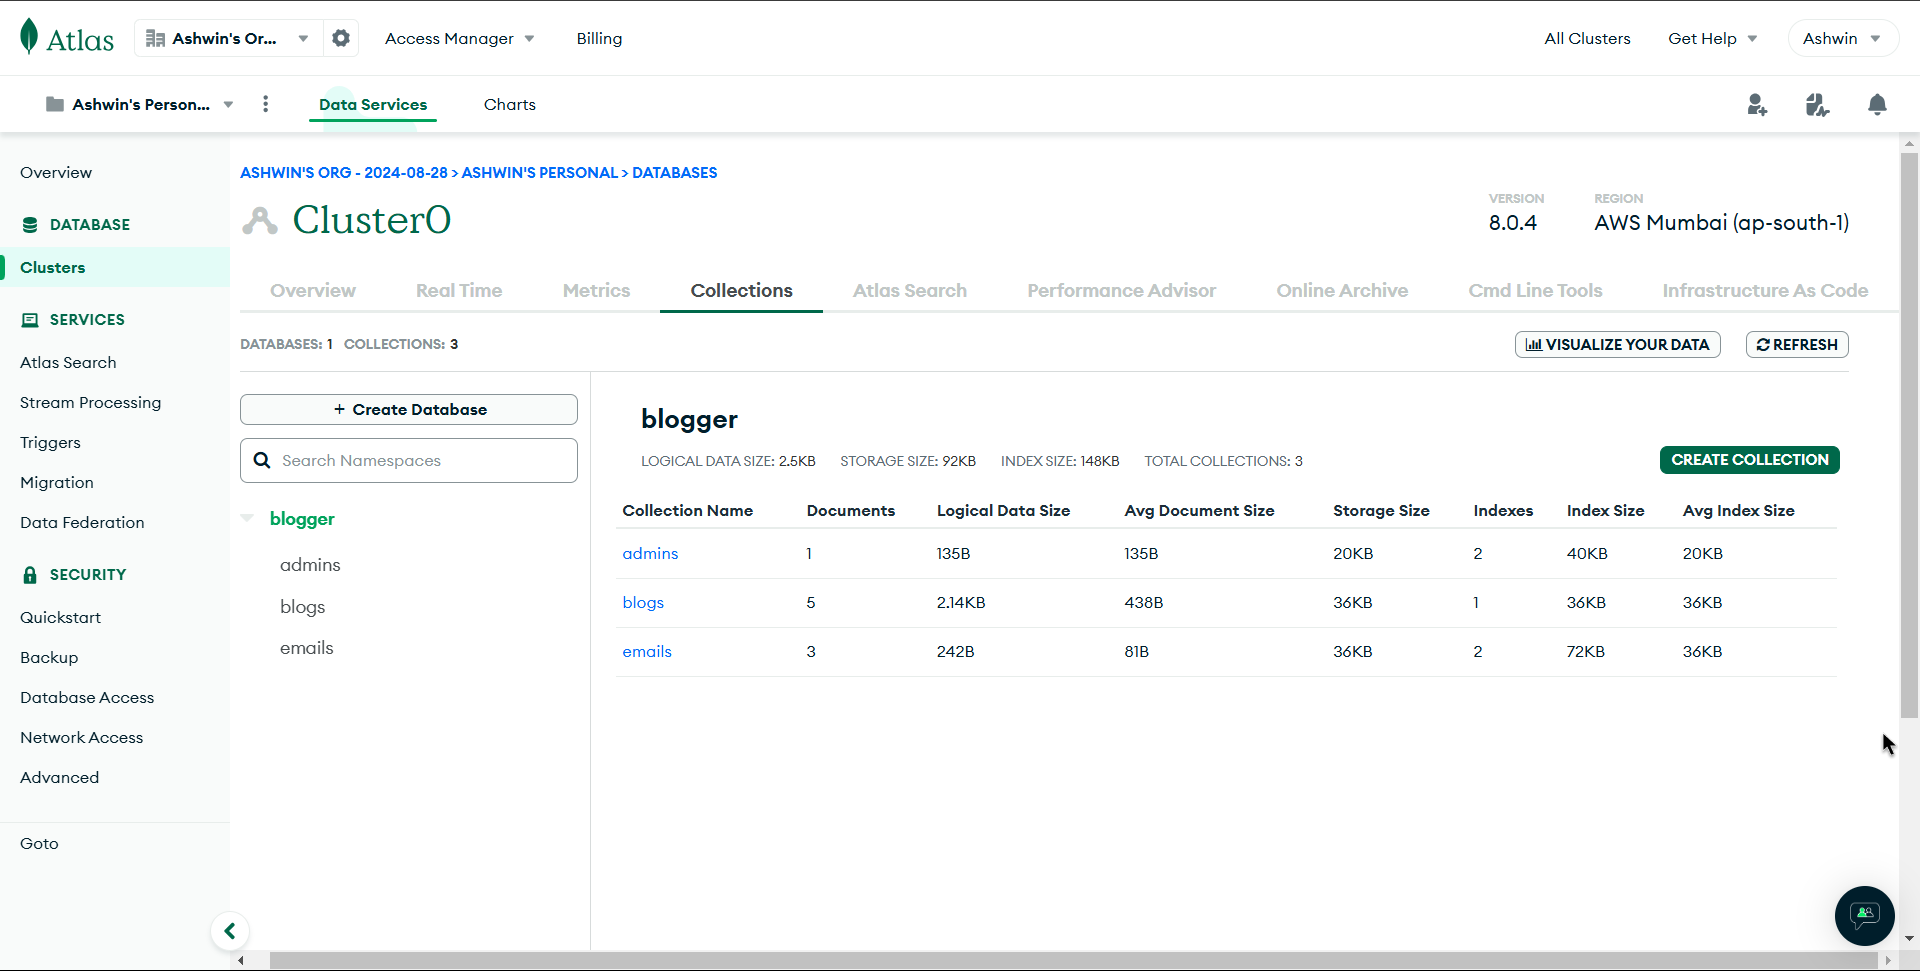Collapse the blogger database tree arrow
Screen dimensions: 1920x971
click(x=247, y=518)
